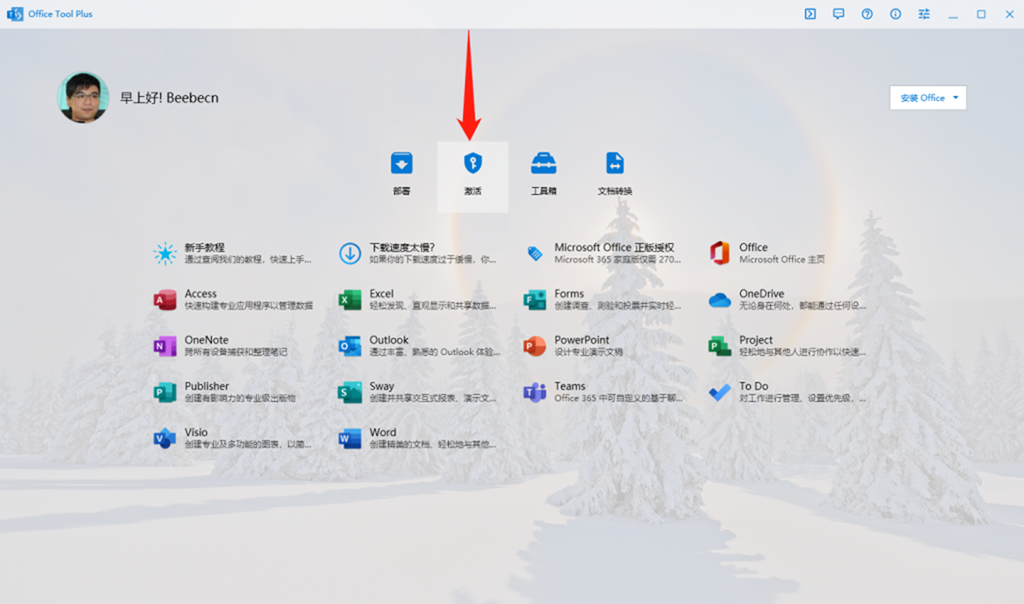Open the settings sliders icon in title bar

point(923,14)
